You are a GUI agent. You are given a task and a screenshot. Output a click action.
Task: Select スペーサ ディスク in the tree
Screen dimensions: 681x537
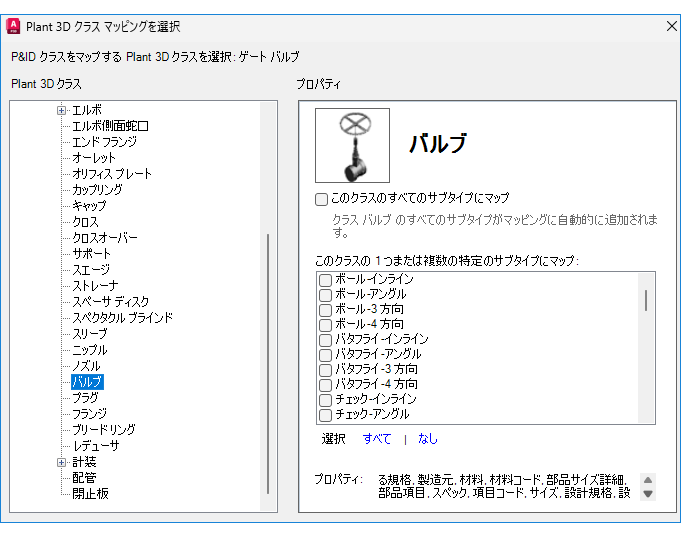111,302
